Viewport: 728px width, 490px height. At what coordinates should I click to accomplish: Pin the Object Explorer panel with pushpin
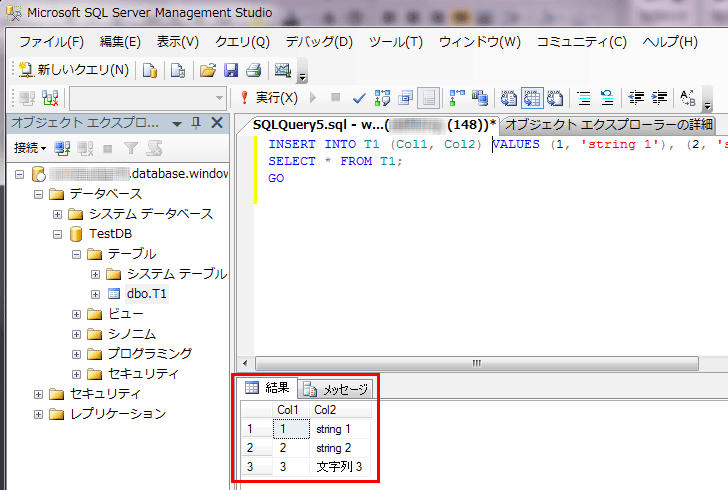coord(196,123)
